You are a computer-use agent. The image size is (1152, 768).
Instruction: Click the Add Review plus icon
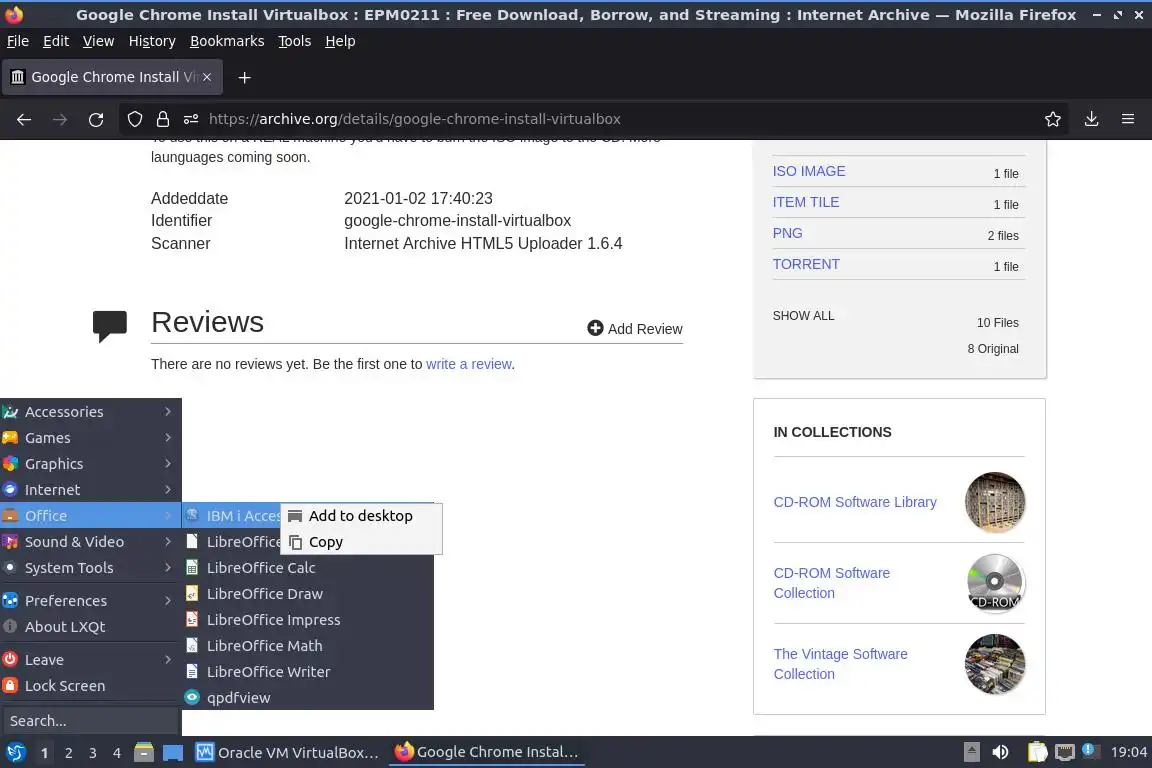595,329
